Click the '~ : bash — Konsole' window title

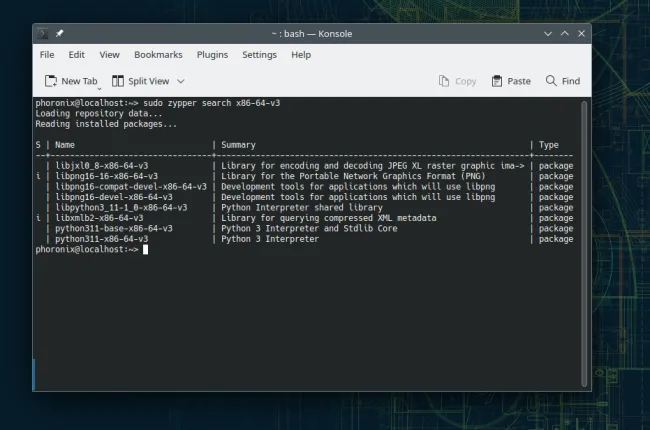312,34
